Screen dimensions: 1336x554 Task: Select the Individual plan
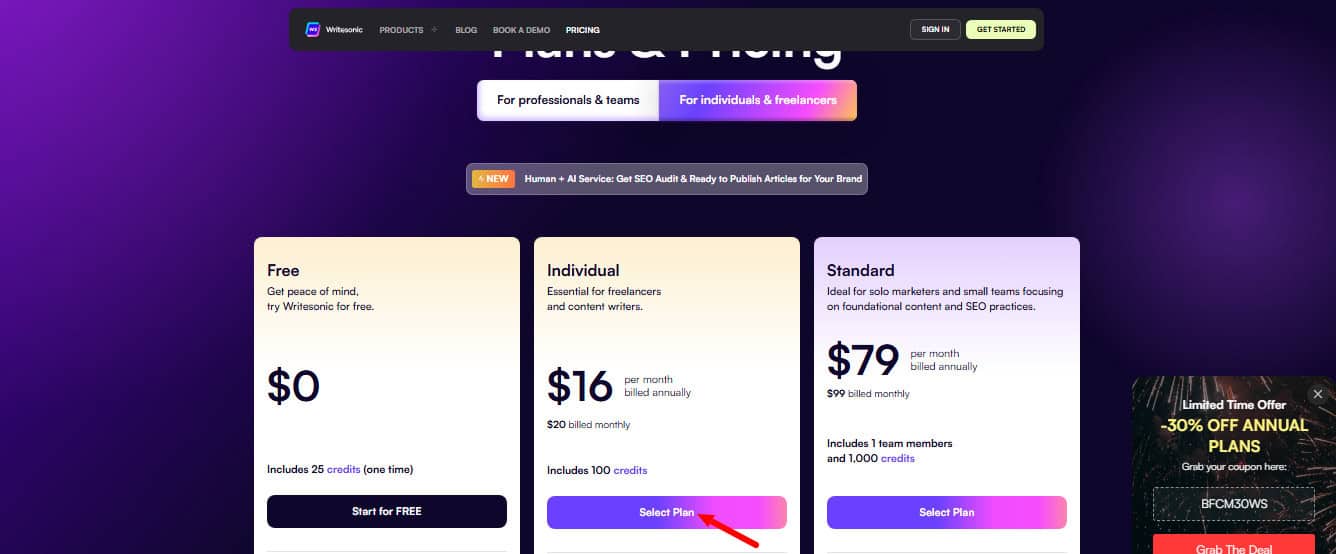[666, 512]
